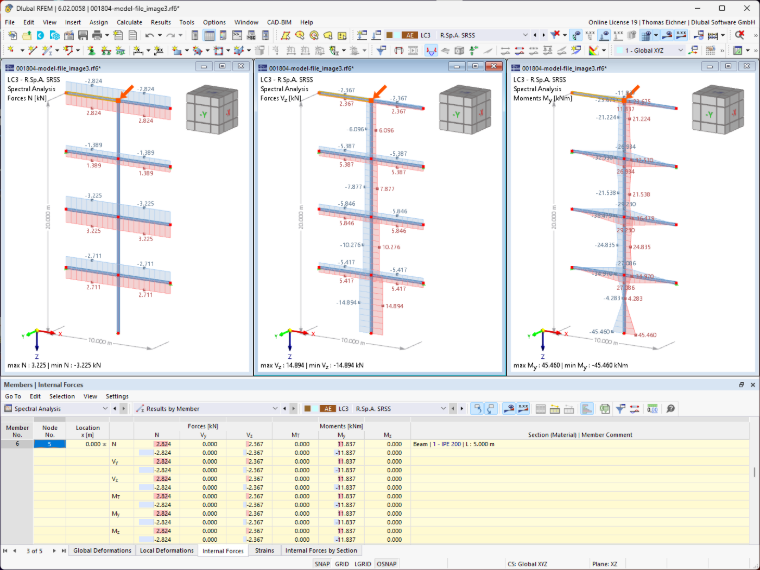The width and height of the screenshot is (760, 570).
Task: Toggle SNAP in the status bar
Action: (322, 564)
